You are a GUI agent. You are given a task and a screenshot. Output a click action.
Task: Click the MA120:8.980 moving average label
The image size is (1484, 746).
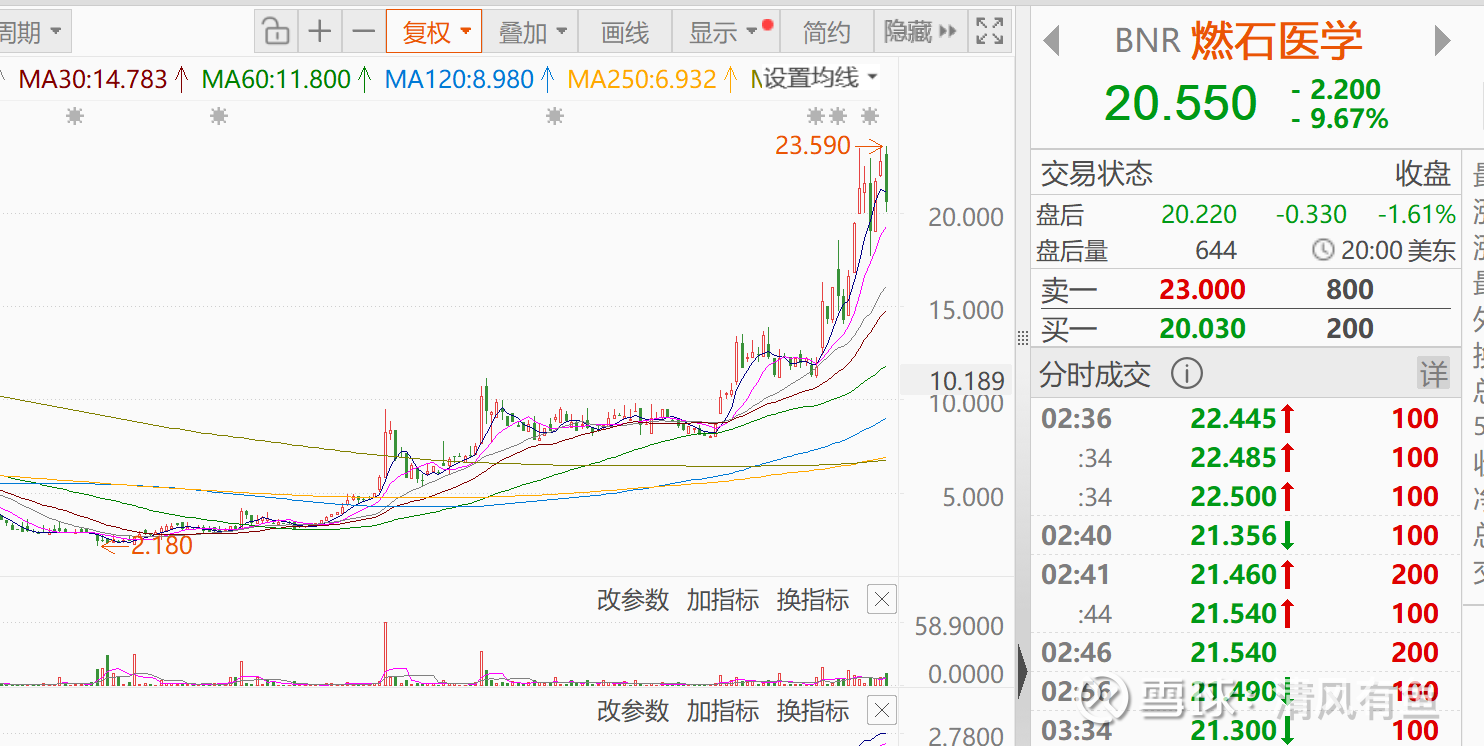tap(458, 79)
